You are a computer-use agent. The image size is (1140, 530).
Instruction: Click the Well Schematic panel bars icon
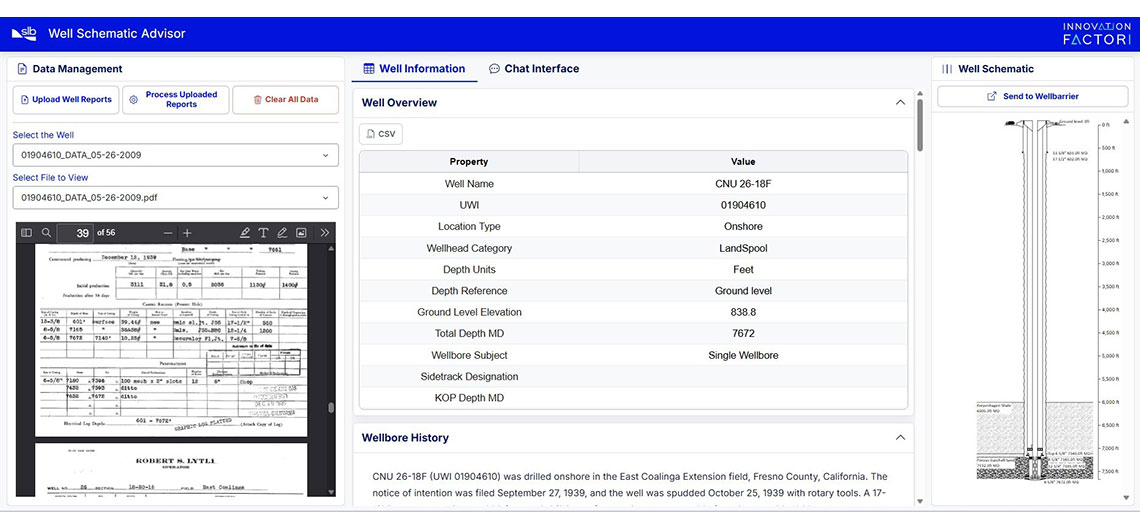coord(947,69)
